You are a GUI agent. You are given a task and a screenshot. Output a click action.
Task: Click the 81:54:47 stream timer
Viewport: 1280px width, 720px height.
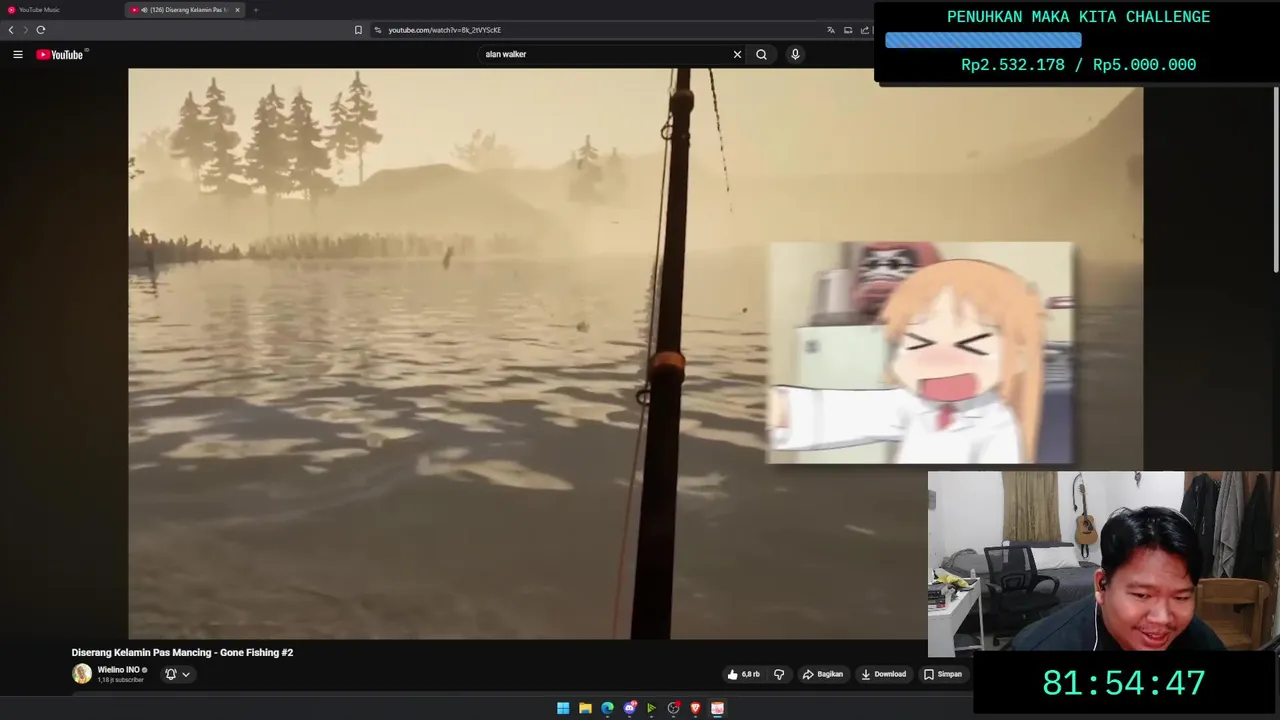coord(1124,684)
